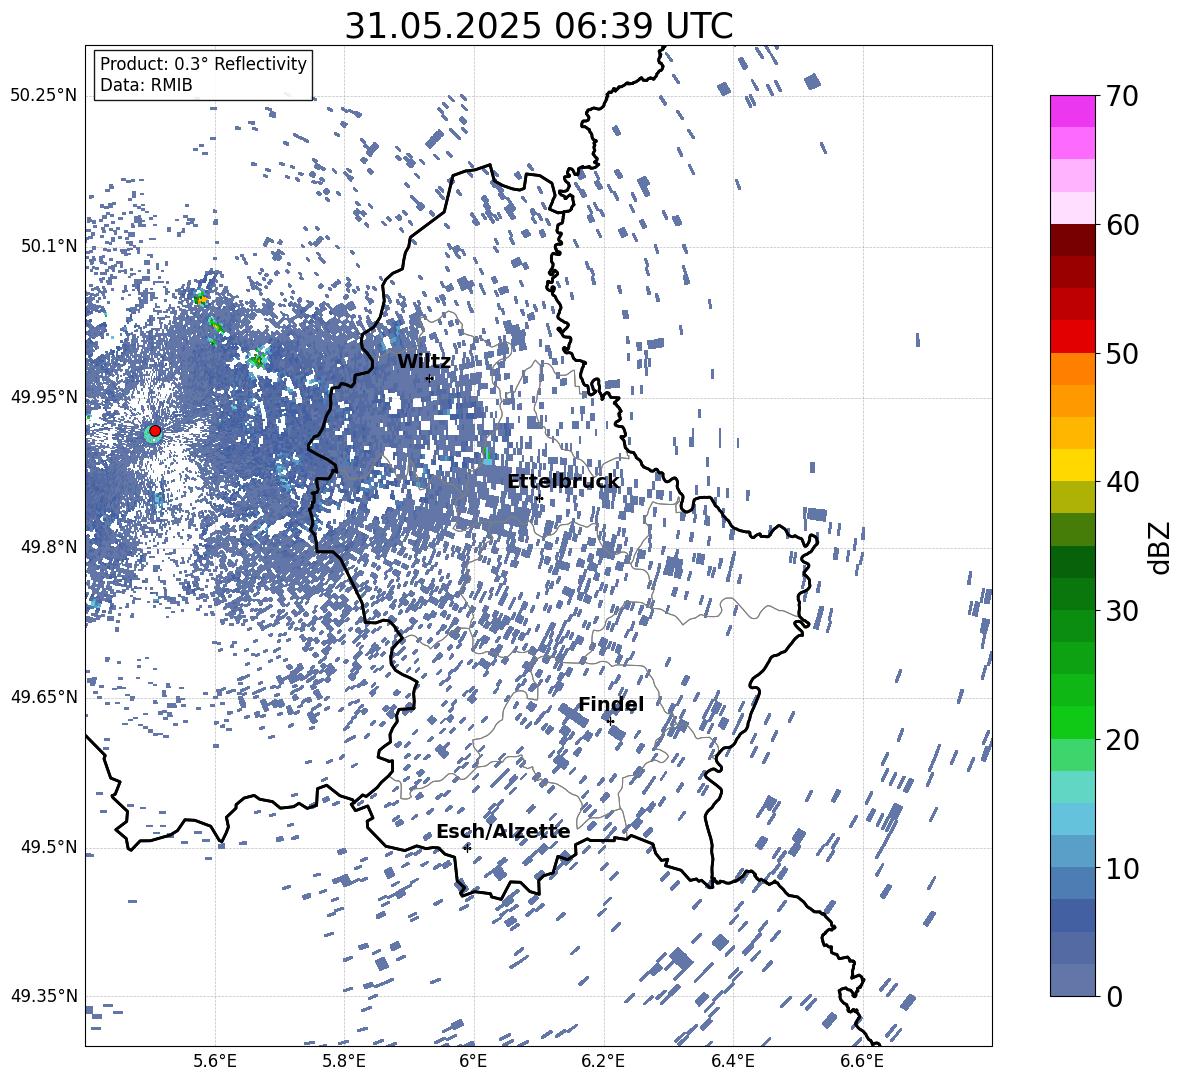
Task: Click the Esch/Alzette city label
Action: 503,832
